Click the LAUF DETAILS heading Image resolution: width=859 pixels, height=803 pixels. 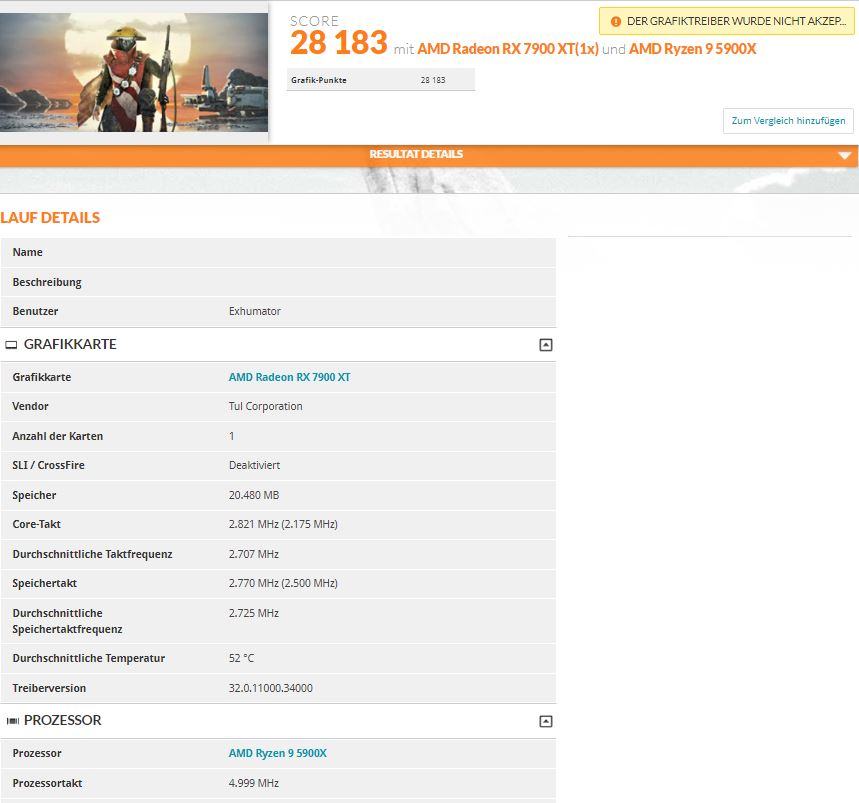pos(50,218)
